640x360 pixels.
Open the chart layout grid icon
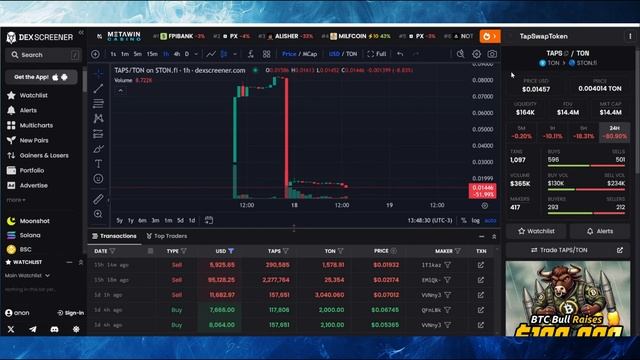[267, 54]
